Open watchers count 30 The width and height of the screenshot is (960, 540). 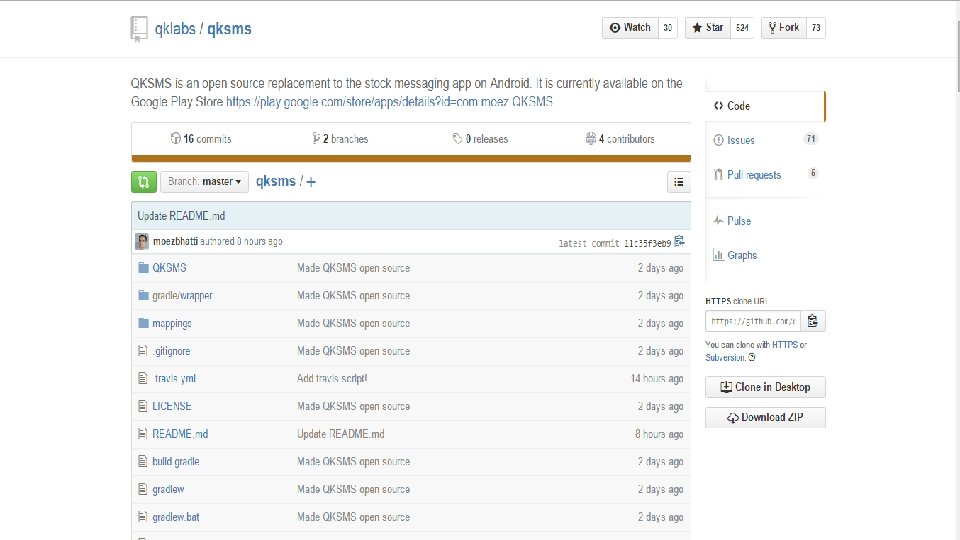[667, 28]
